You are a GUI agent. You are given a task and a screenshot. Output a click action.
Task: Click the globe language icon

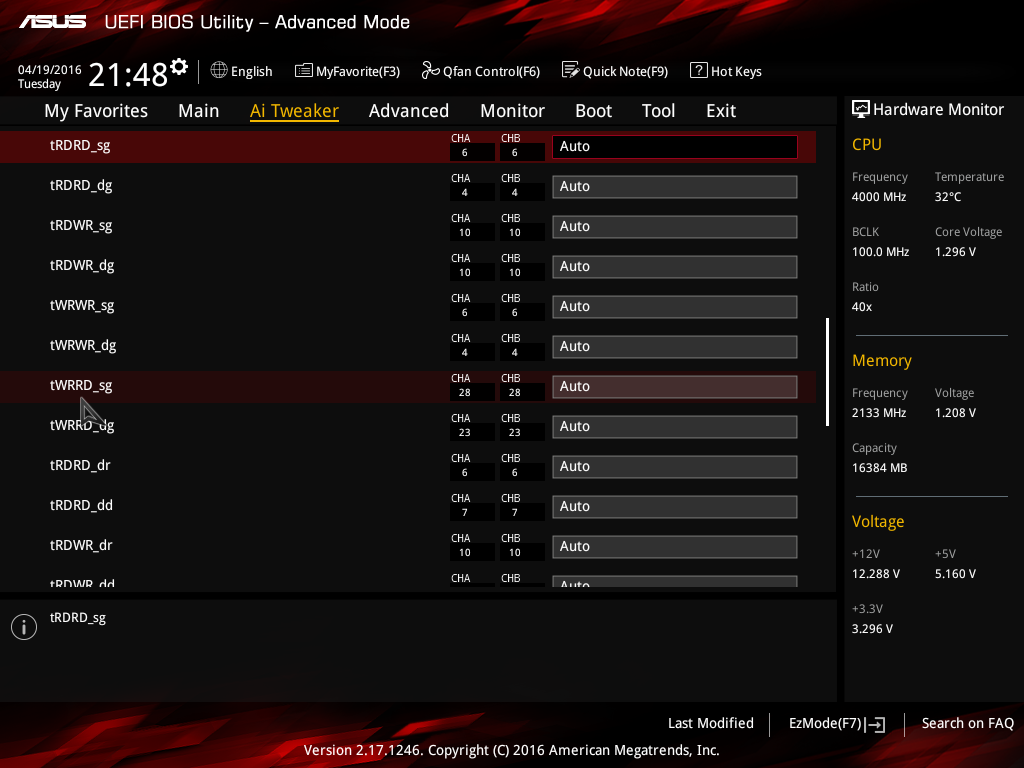coord(219,71)
